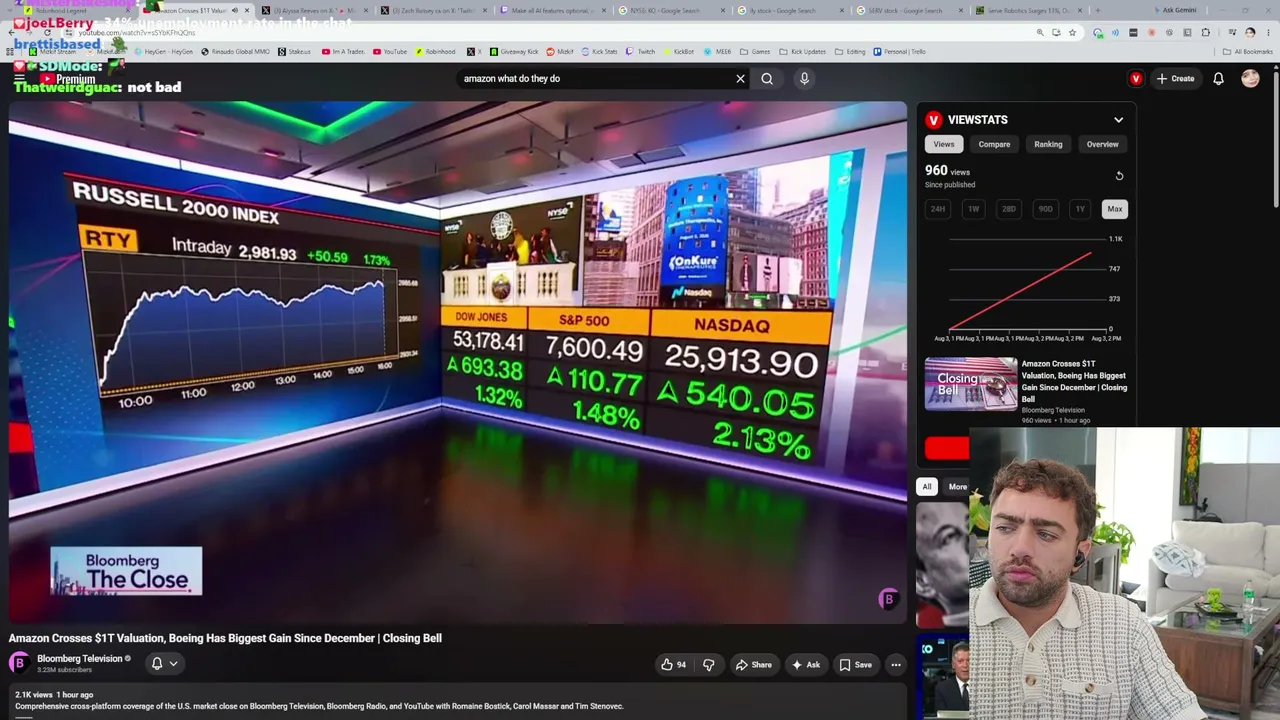Close the SERV stock Google Search tab

coord(960,11)
